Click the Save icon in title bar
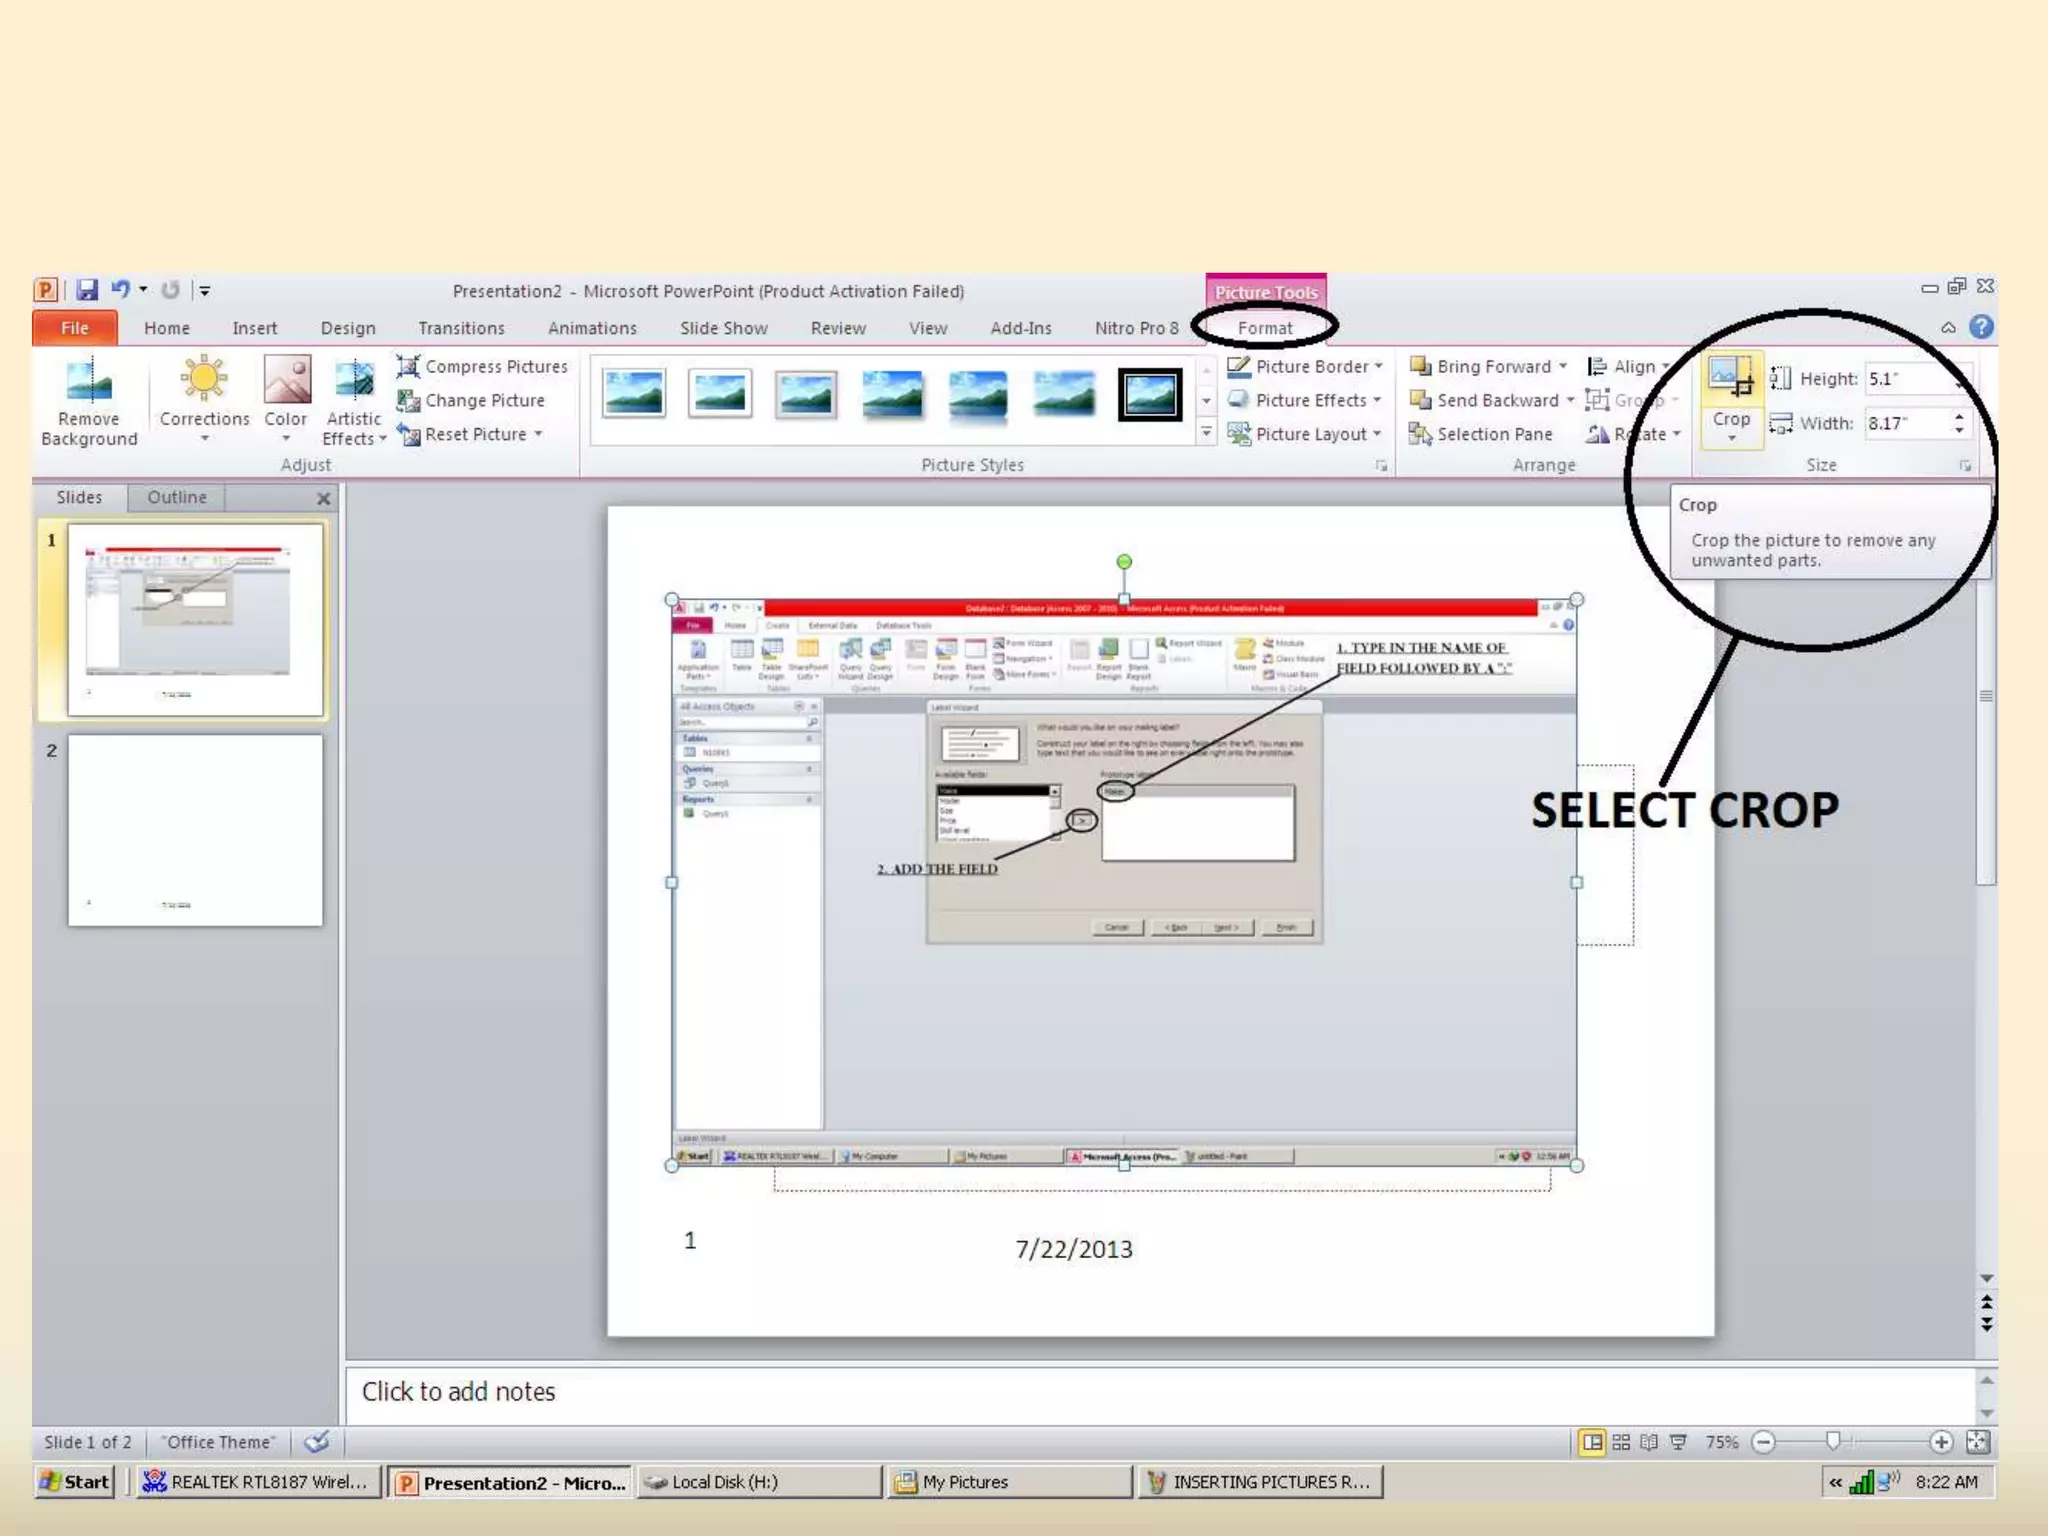The height and width of the screenshot is (1536, 2048). pos(87,290)
